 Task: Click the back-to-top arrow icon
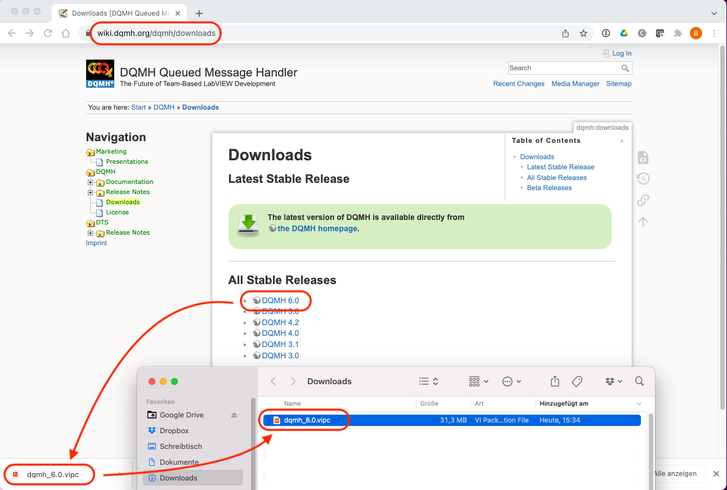[x=643, y=222]
